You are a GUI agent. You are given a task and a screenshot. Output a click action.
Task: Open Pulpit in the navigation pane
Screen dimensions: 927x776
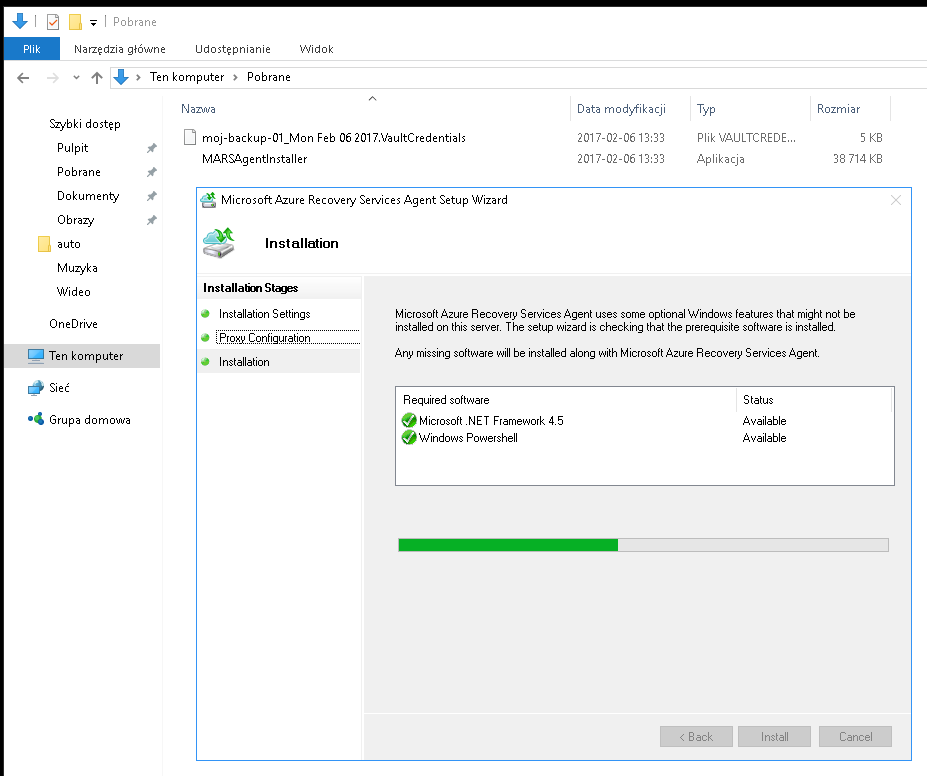pos(72,148)
